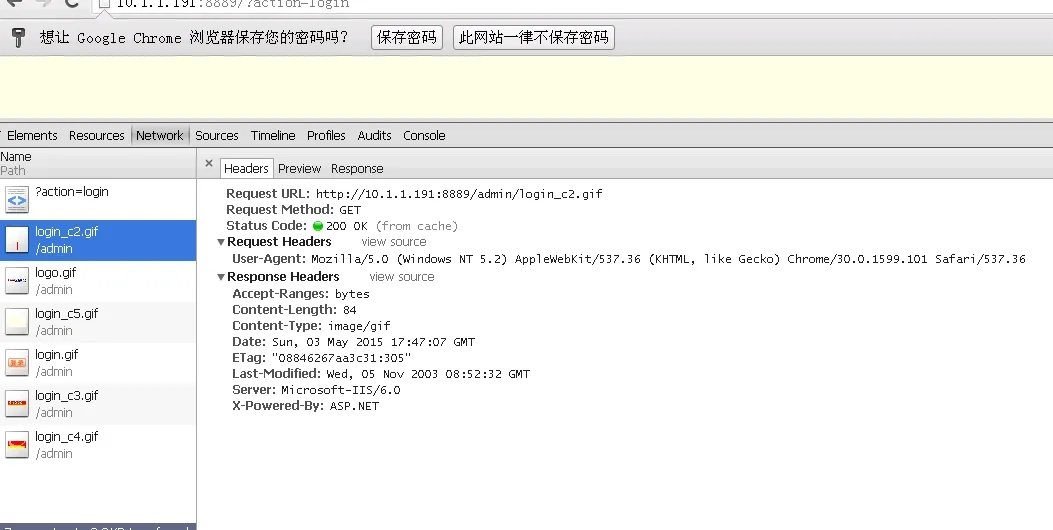This screenshot has width=1053, height=530.
Task: Select the logo.gif request name
Action: click(x=56, y=273)
